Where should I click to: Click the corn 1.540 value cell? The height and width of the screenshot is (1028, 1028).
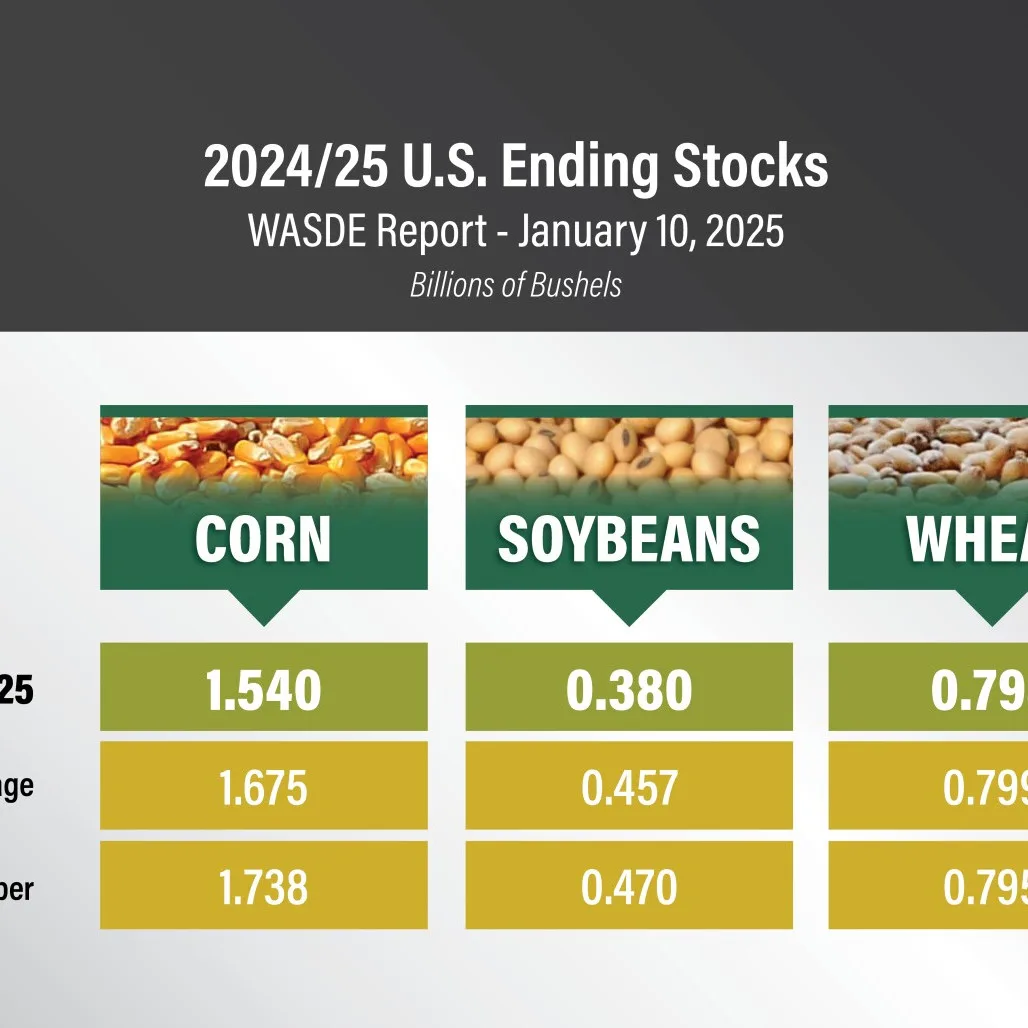tap(264, 686)
